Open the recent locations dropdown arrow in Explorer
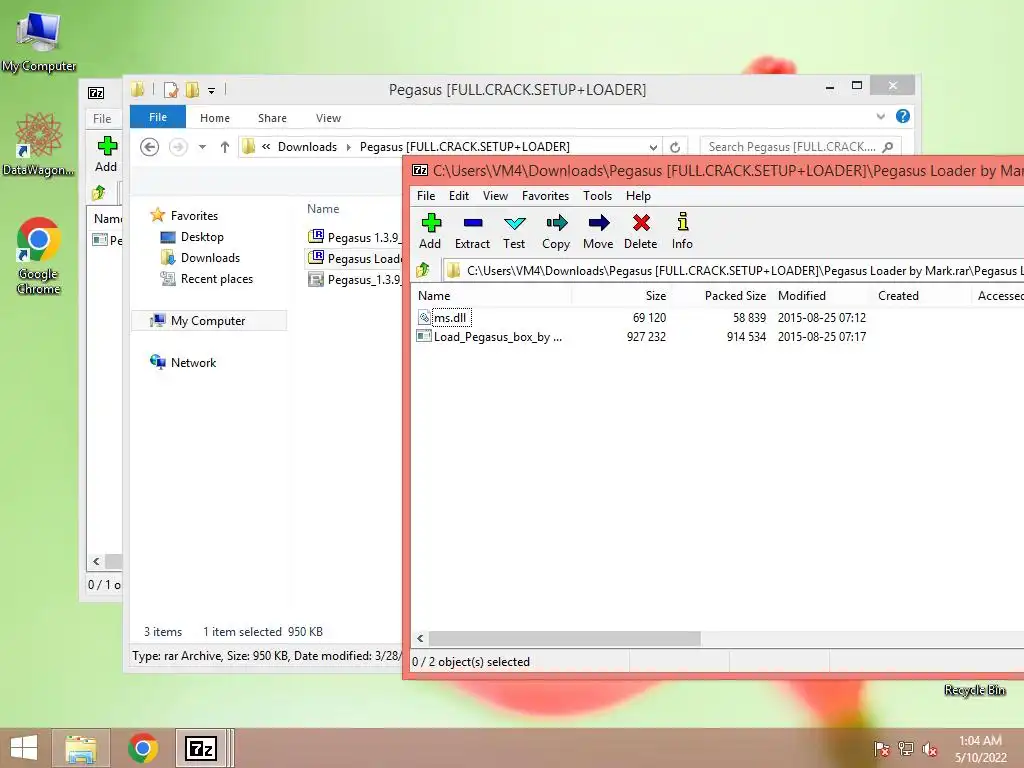Screen dimensions: 1024x768 pos(202,147)
